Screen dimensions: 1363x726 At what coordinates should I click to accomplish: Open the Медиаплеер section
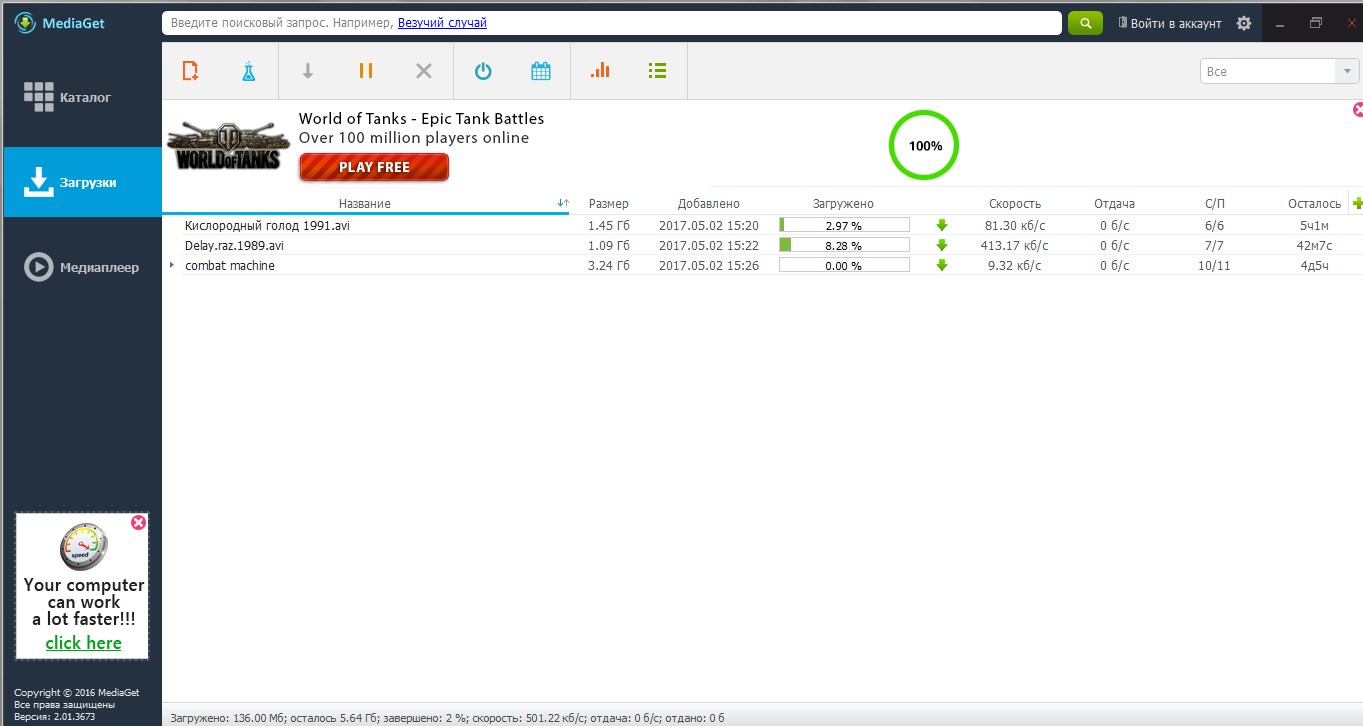pos(82,267)
